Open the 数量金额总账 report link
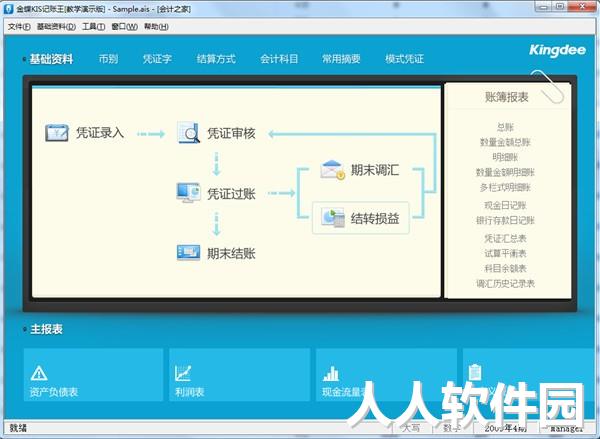Viewport: 600px width, 439px height. [x=505, y=142]
